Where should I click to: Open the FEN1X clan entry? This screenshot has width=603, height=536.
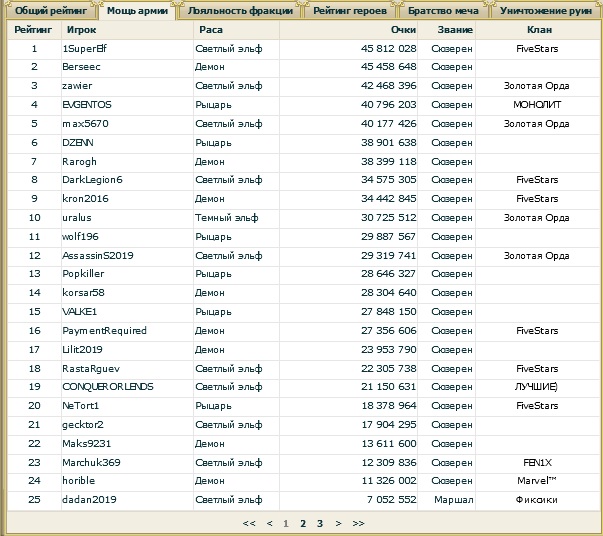pyautogui.click(x=537, y=462)
